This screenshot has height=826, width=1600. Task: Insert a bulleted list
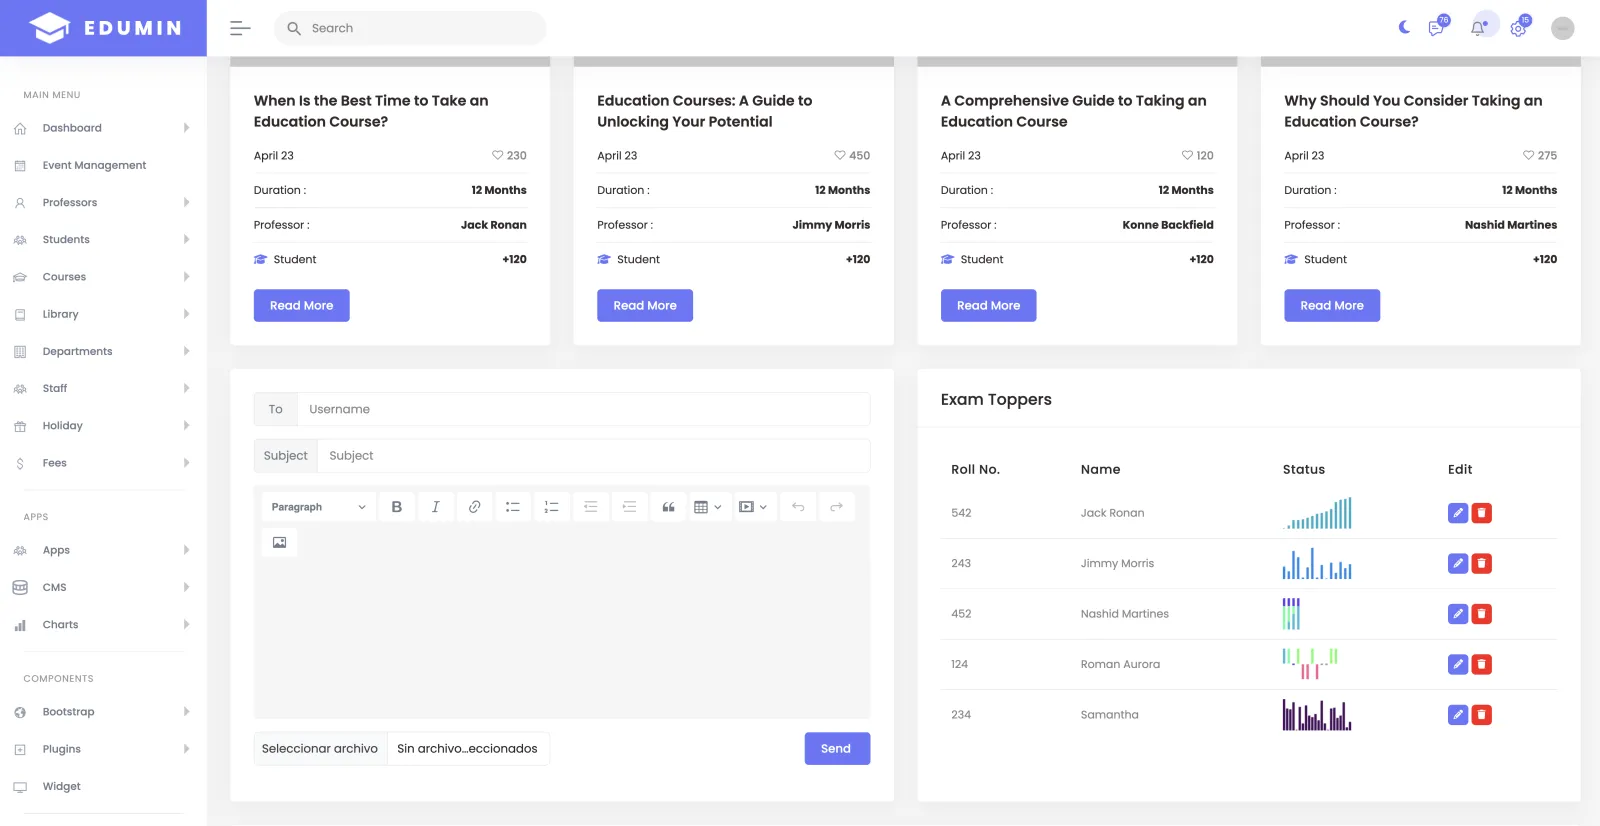[x=513, y=507]
